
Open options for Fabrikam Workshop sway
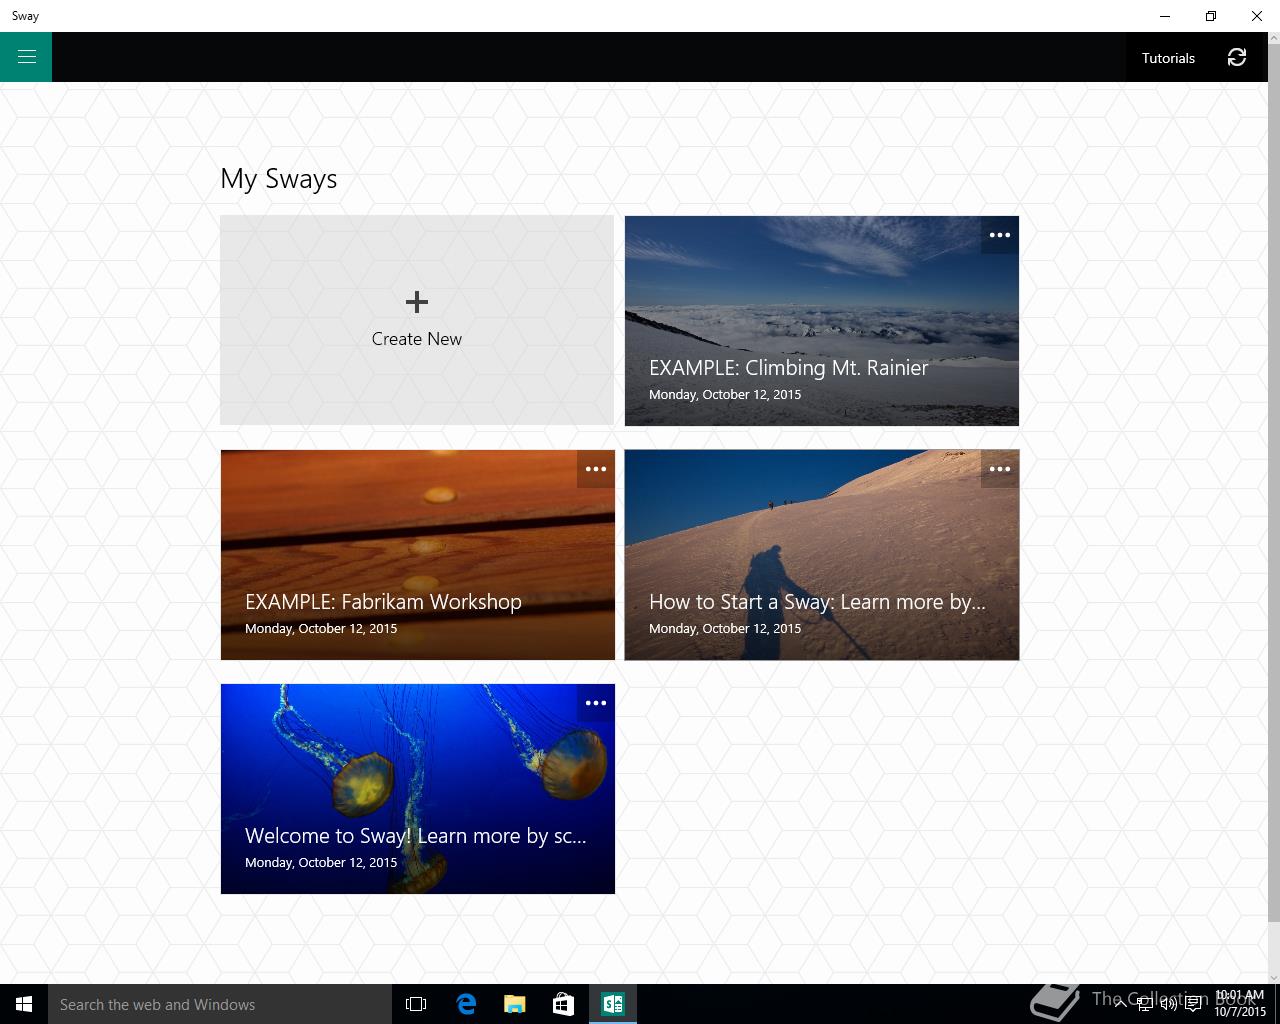[596, 469]
